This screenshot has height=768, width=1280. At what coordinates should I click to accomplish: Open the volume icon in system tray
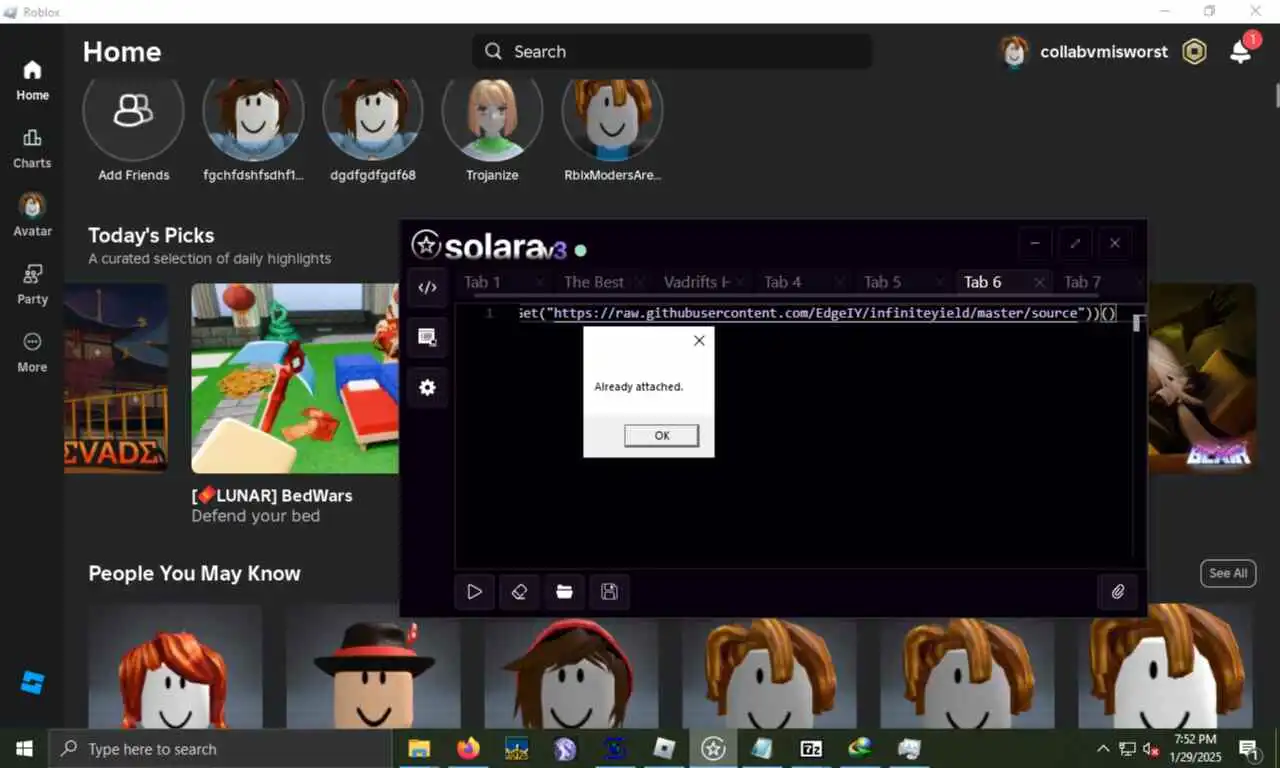[1151, 749]
